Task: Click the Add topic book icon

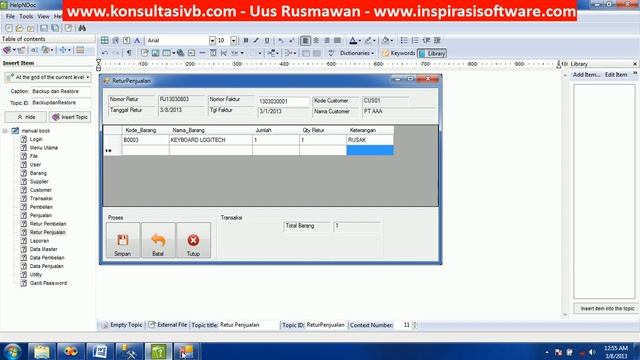Action: [x=7, y=50]
